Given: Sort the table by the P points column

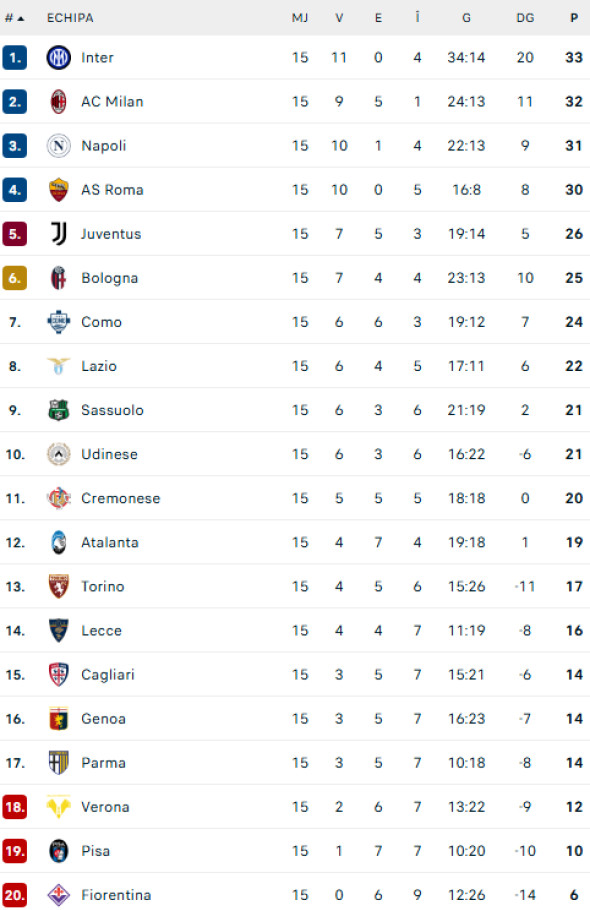Looking at the screenshot, I should point(572,17).
